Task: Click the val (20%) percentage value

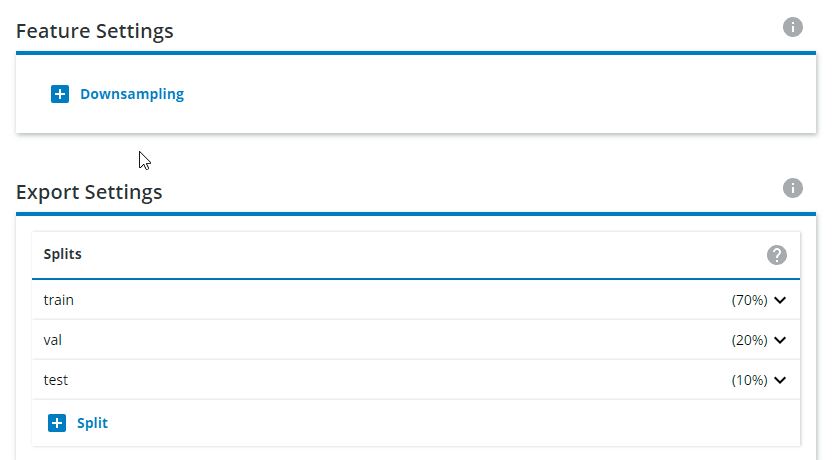Action: point(749,340)
